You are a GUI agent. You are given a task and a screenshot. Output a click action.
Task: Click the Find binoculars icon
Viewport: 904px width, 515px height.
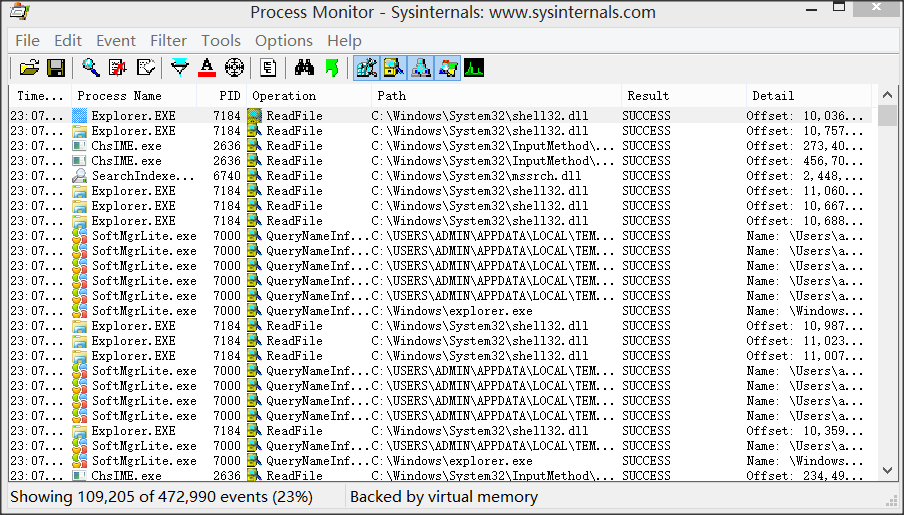(304, 68)
